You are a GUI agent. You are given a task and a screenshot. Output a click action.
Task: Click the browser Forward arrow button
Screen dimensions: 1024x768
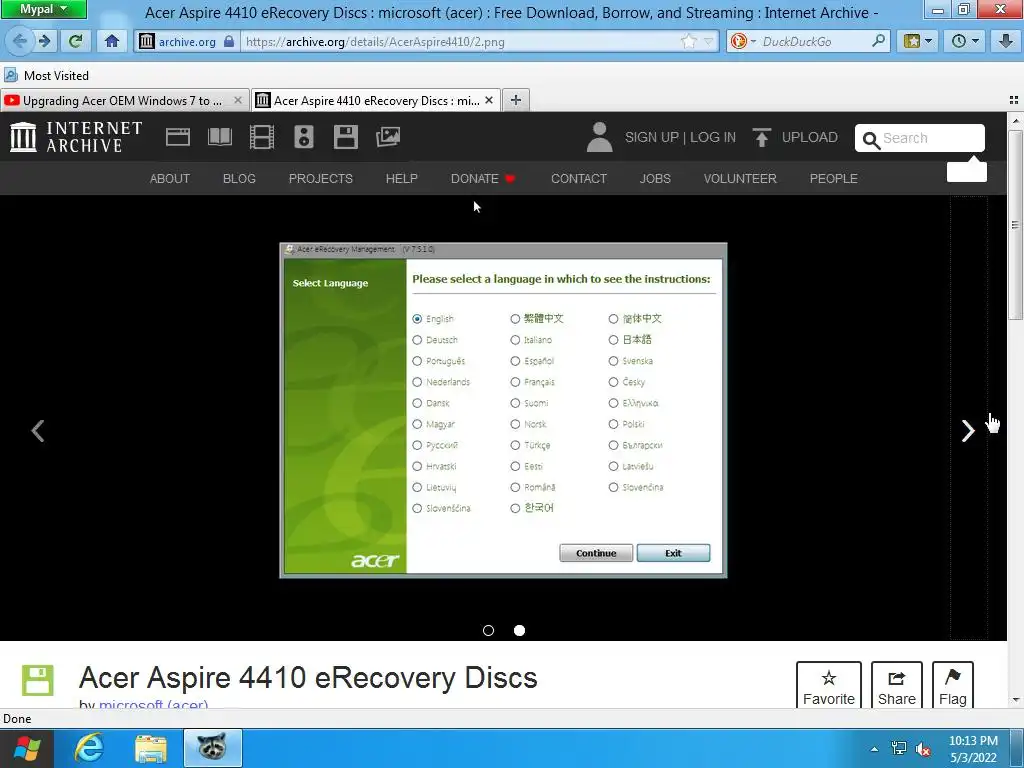pyautogui.click(x=44, y=41)
